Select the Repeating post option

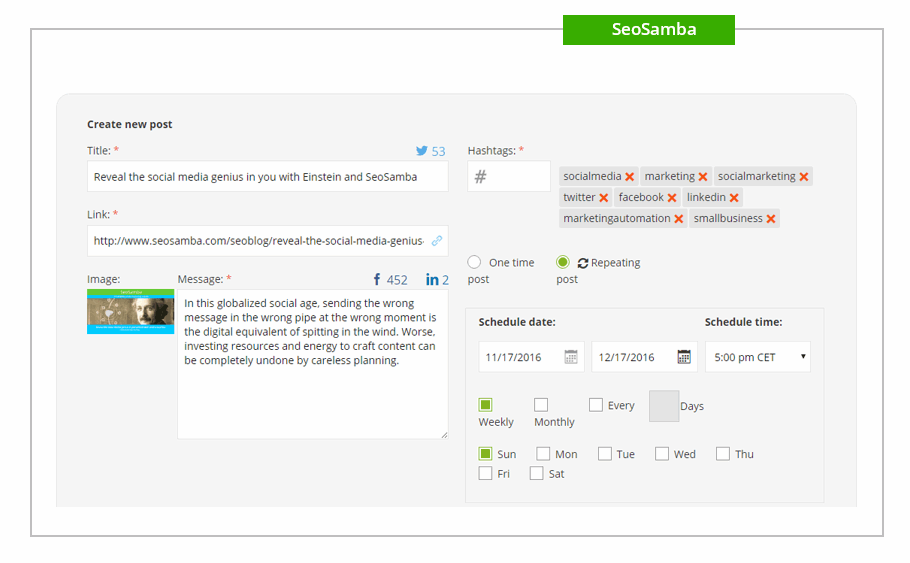coord(562,262)
